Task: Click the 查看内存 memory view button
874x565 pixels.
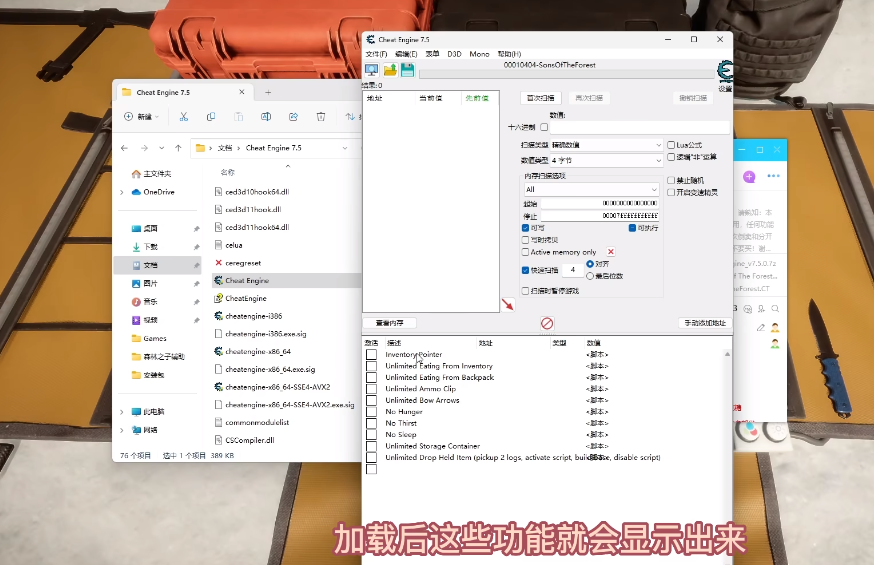Action: click(390, 323)
